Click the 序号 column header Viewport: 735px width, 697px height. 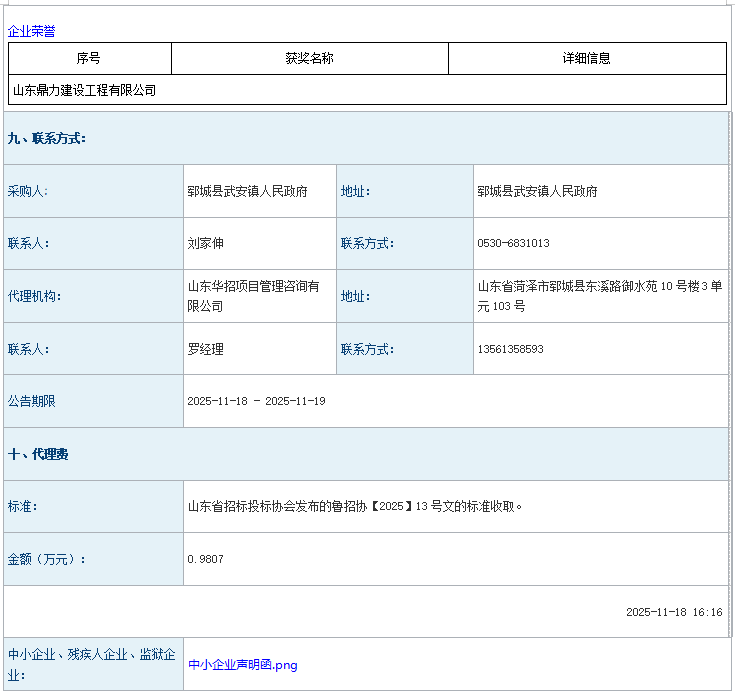pyautogui.click(x=89, y=58)
